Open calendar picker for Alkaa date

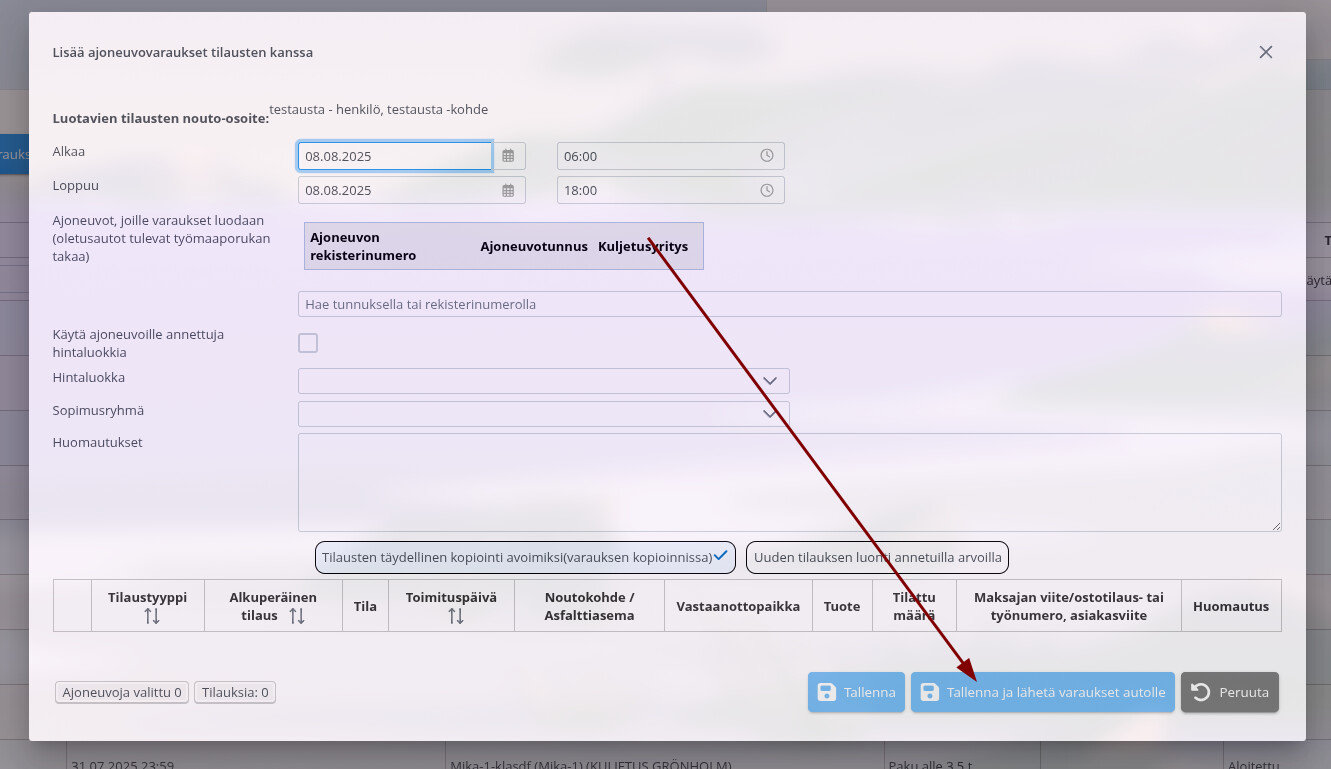click(x=508, y=156)
